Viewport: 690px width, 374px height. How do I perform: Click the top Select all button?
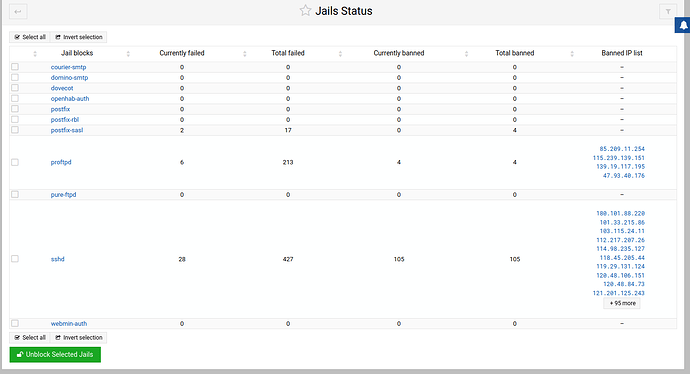coord(30,37)
